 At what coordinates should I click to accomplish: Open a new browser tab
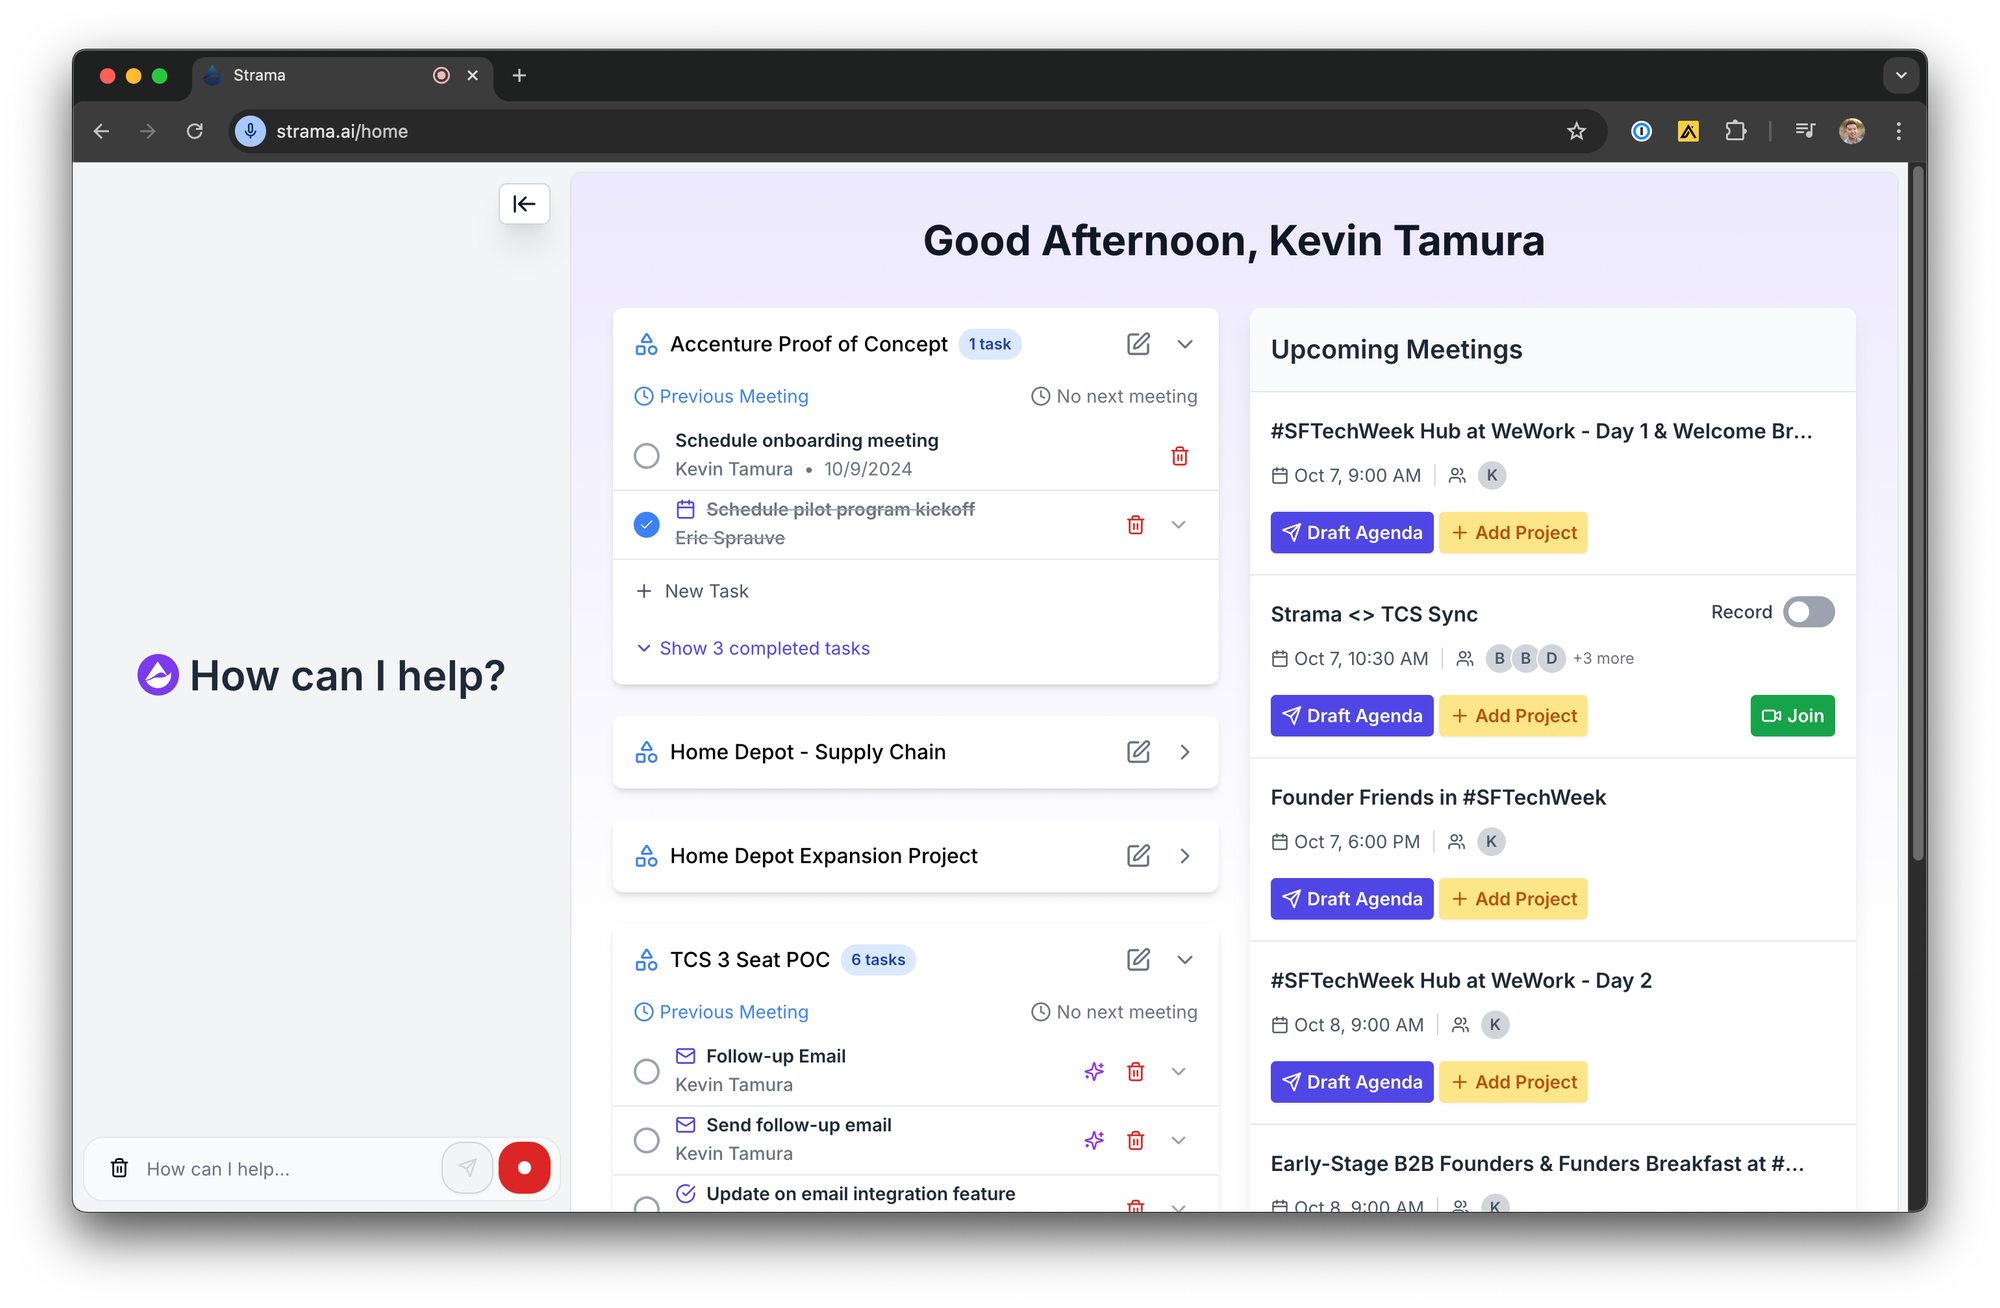[519, 75]
